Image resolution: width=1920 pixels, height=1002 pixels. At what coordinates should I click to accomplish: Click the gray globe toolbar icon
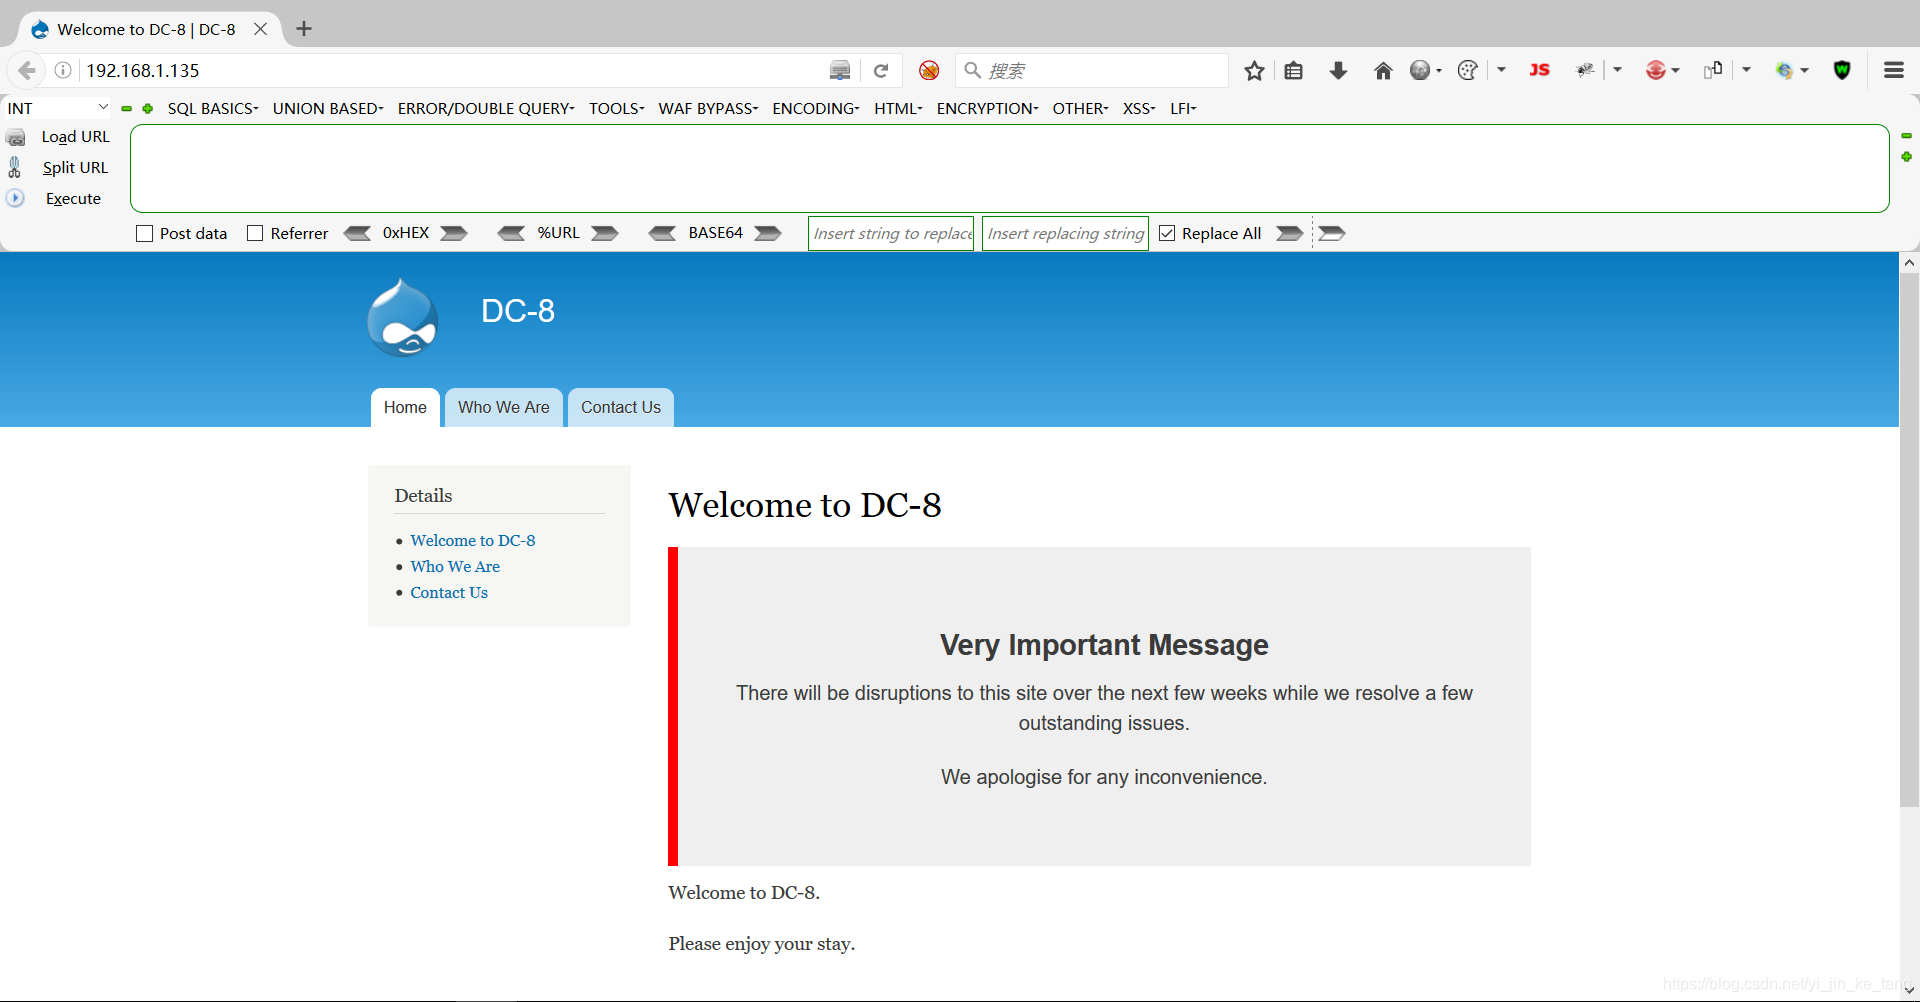(1420, 71)
